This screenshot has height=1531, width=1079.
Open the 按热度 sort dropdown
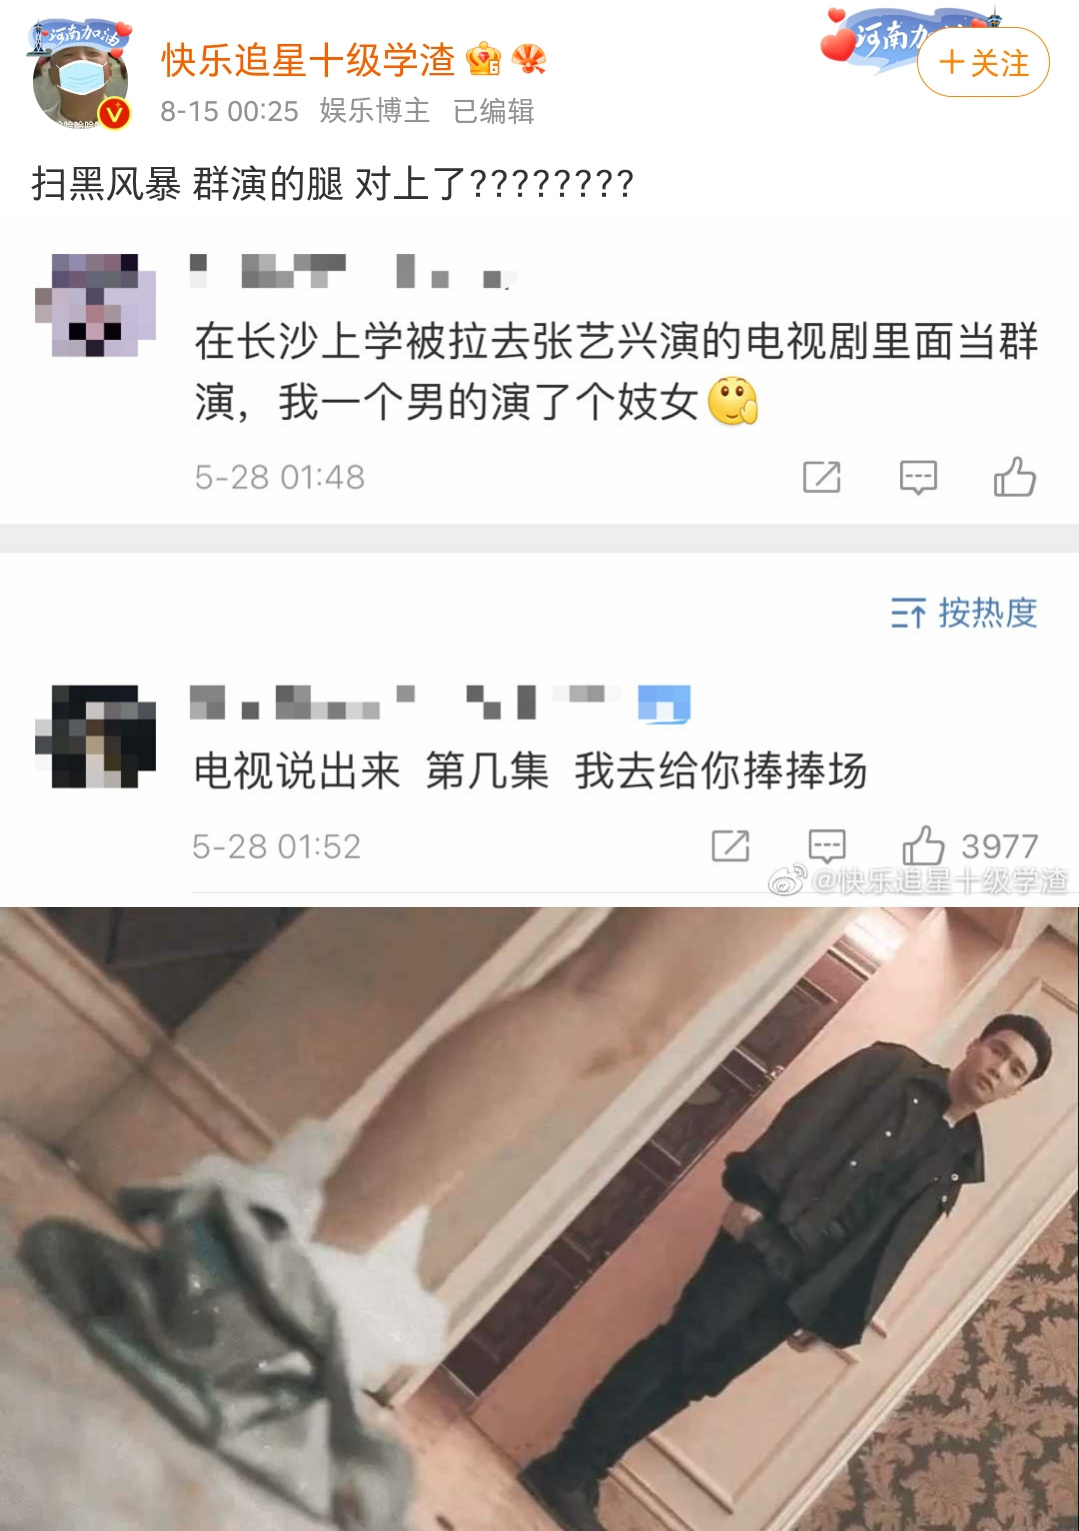964,613
